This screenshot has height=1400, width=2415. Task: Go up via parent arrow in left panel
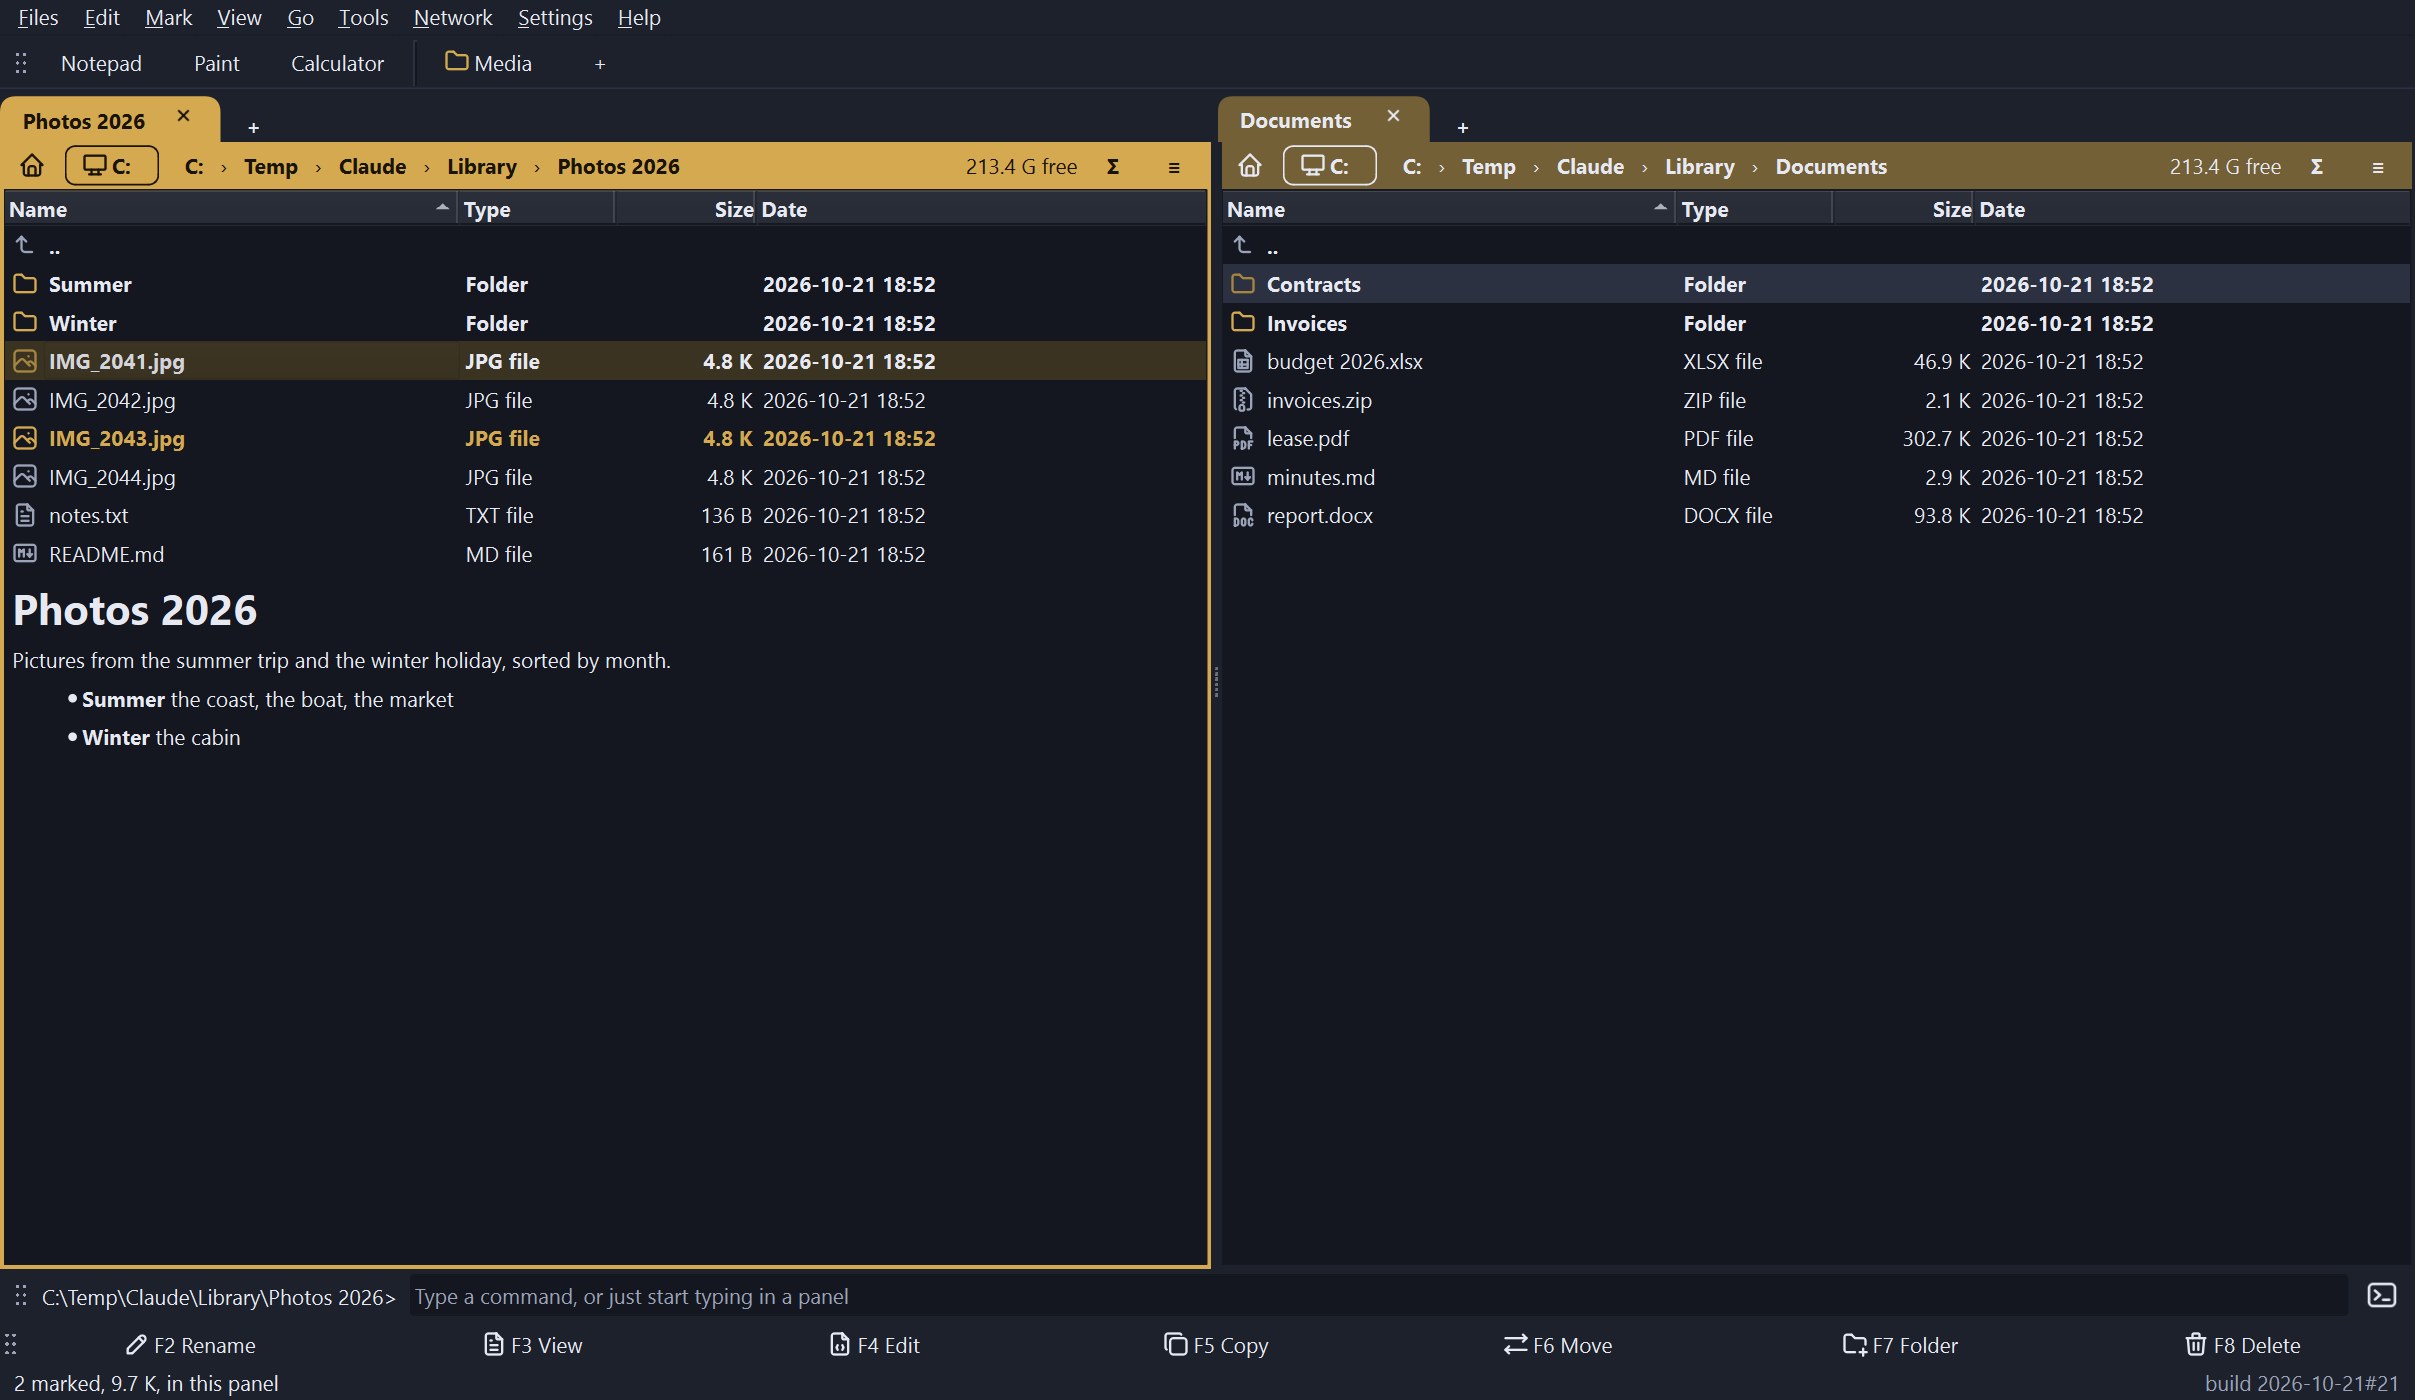pyautogui.click(x=26, y=245)
